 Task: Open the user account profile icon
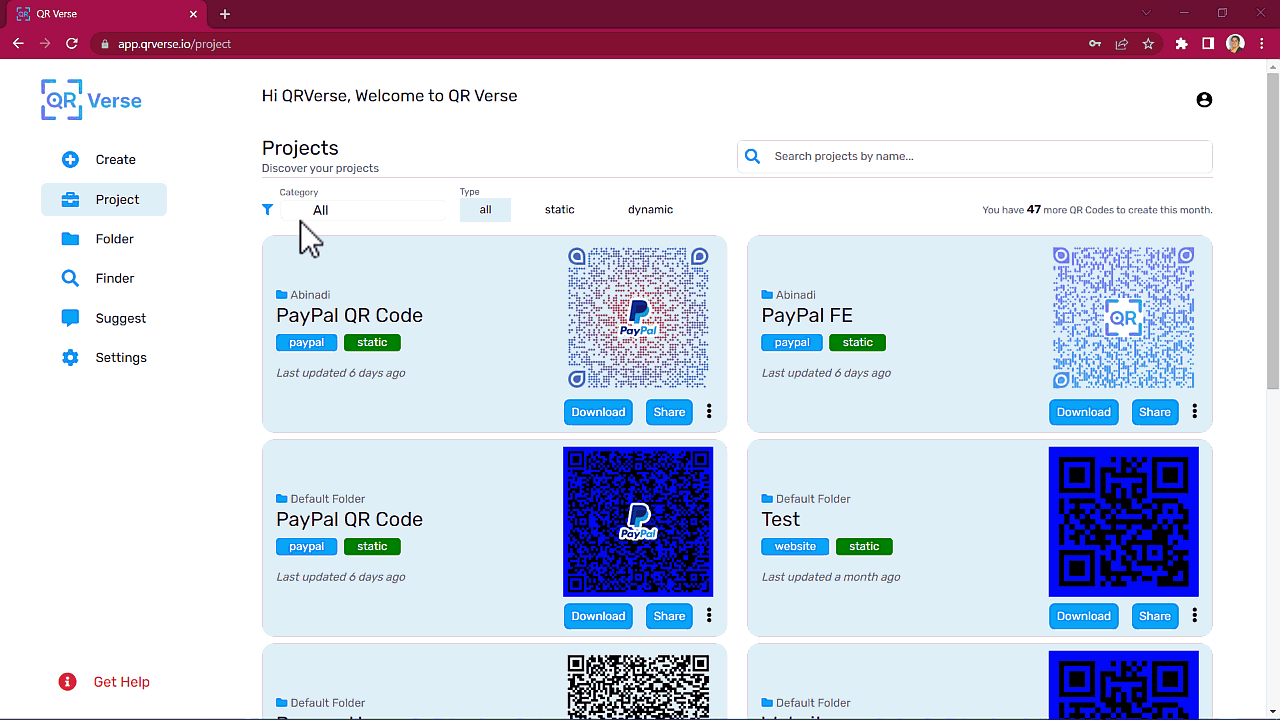coord(1204,100)
